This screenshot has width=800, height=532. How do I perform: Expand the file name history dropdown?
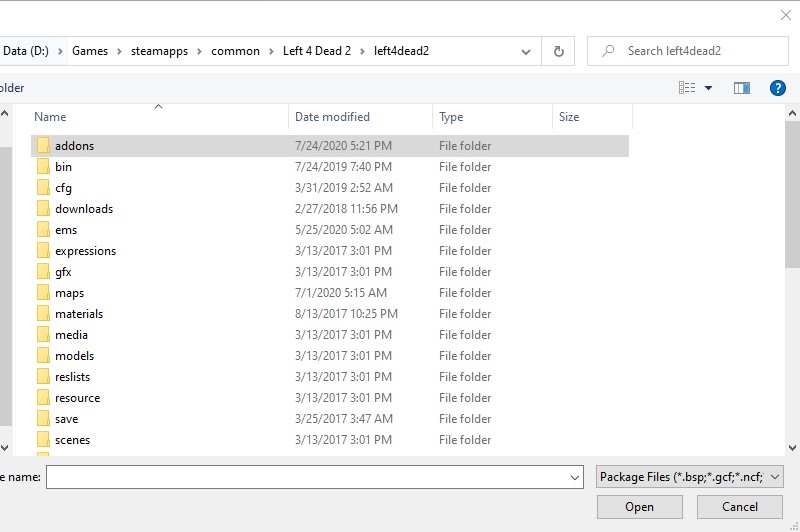pos(574,478)
